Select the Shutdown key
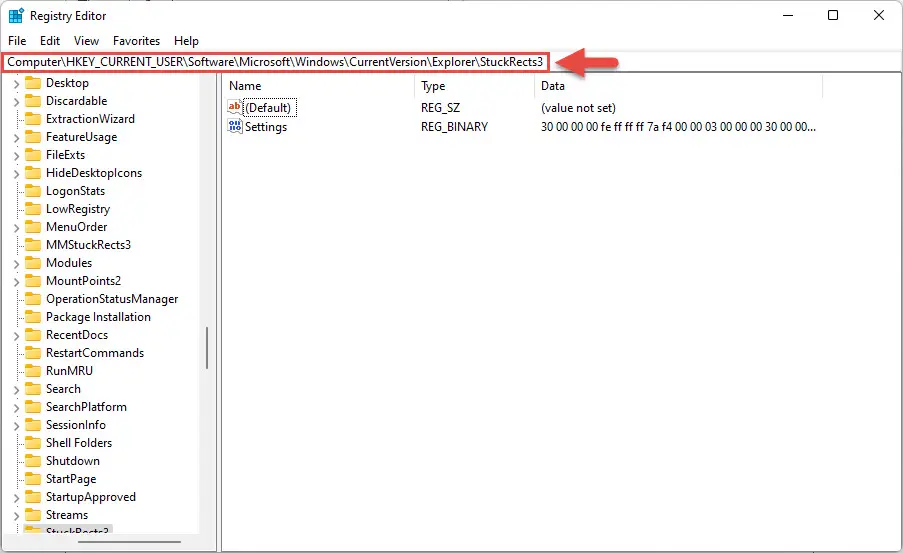Viewport: 903px width, 553px height. [x=73, y=461]
